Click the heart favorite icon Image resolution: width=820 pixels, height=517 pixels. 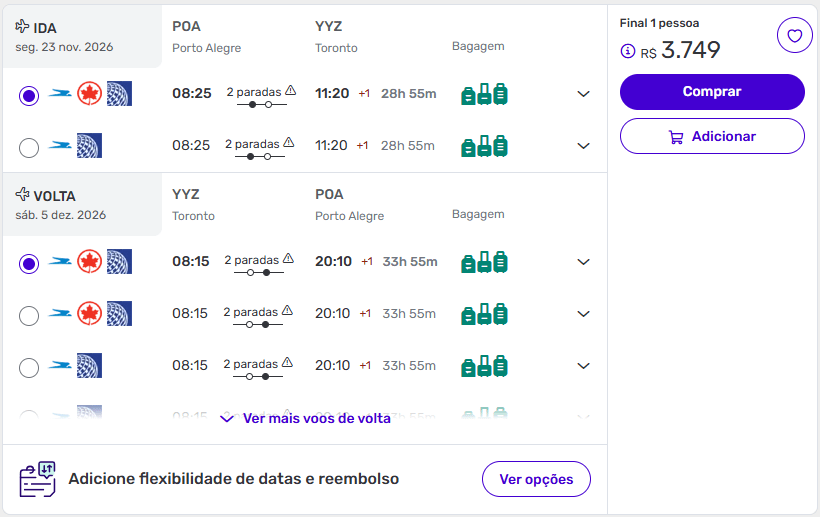point(794,36)
